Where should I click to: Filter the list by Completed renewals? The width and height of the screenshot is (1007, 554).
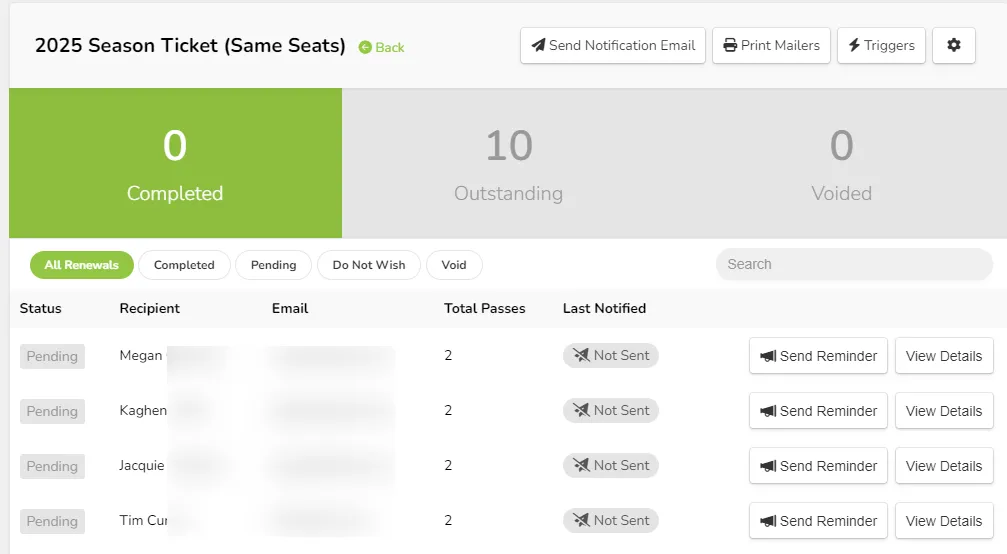click(x=184, y=265)
